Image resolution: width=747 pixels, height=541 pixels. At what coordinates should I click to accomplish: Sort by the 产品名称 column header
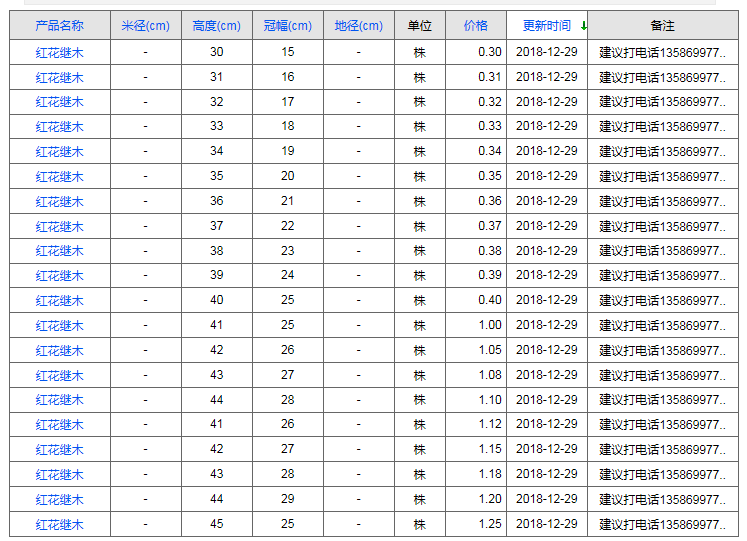click(x=60, y=26)
